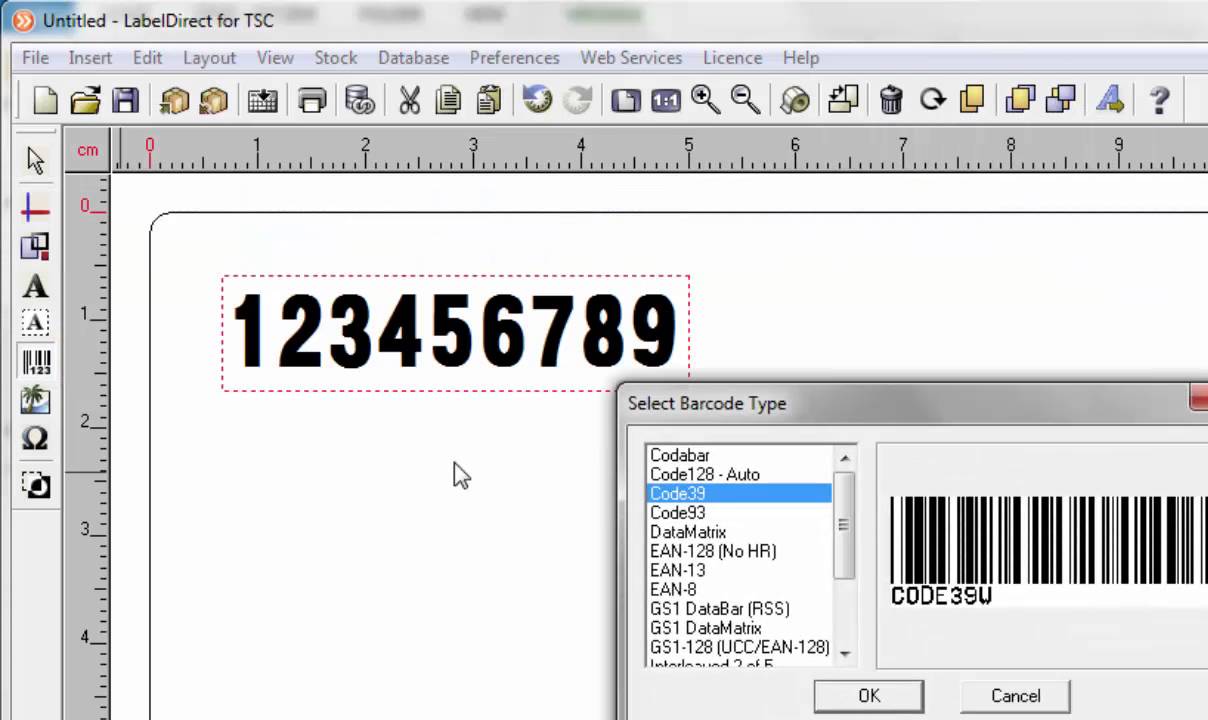Image resolution: width=1208 pixels, height=720 pixels.
Task: Select the box shape tool
Action: click(x=35, y=246)
